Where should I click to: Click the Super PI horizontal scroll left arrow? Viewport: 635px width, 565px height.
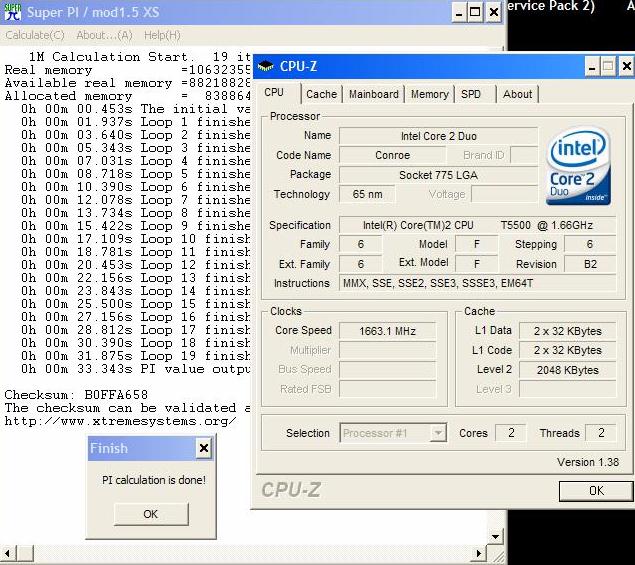[8, 553]
